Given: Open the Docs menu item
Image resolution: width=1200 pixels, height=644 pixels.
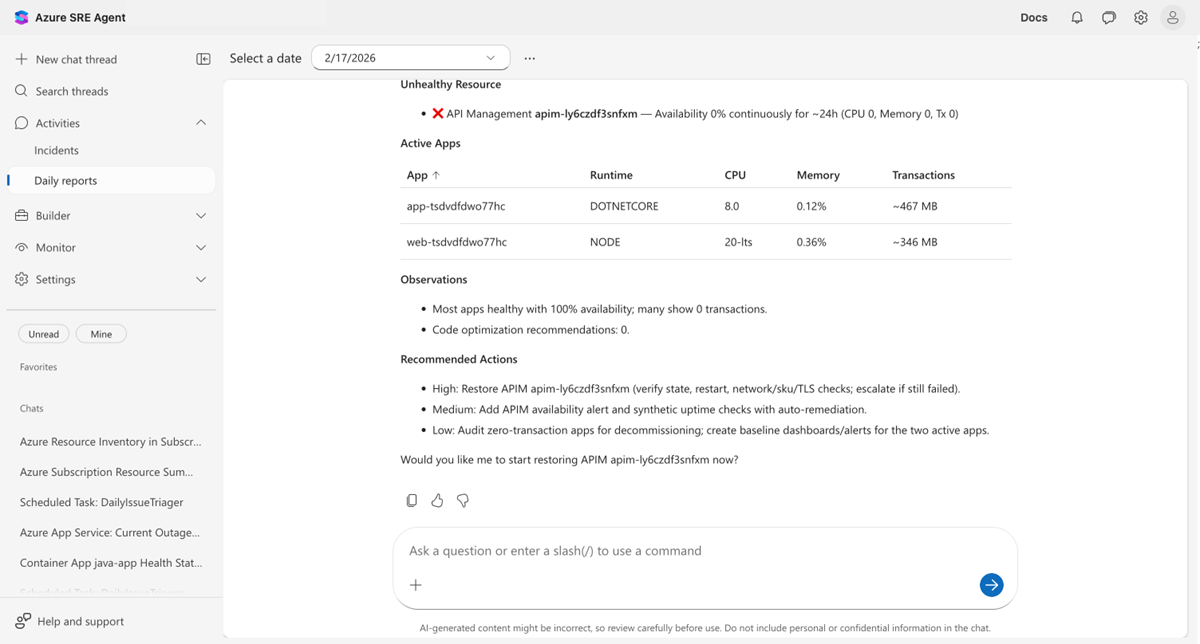Looking at the screenshot, I should pos(1033,17).
